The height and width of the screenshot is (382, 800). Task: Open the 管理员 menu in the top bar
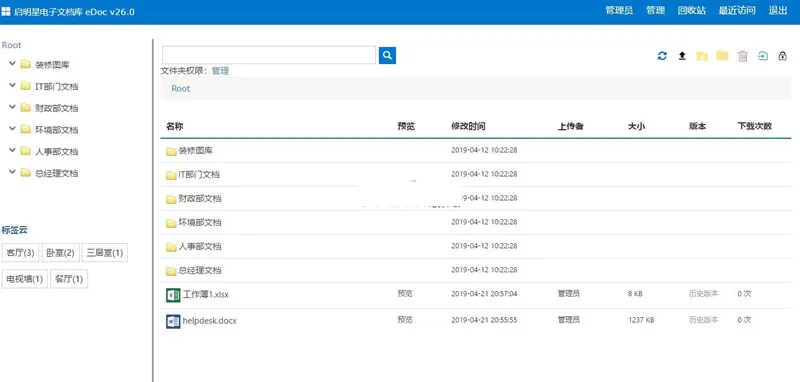coord(619,11)
